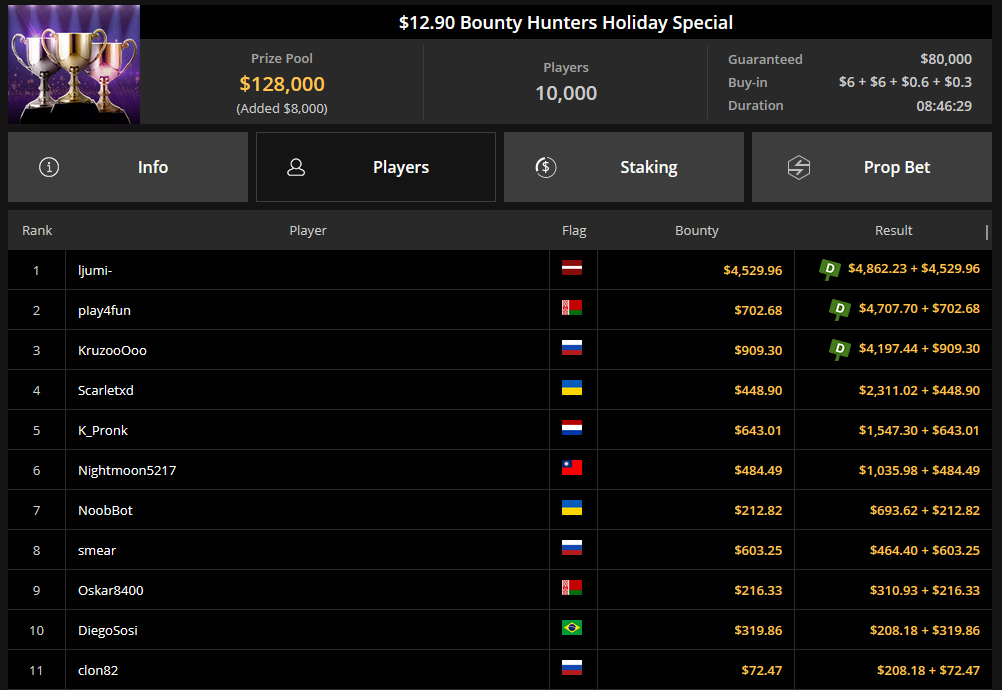Click the Result column header
Image resolution: width=1002 pixels, height=690 pixels.
893,231
